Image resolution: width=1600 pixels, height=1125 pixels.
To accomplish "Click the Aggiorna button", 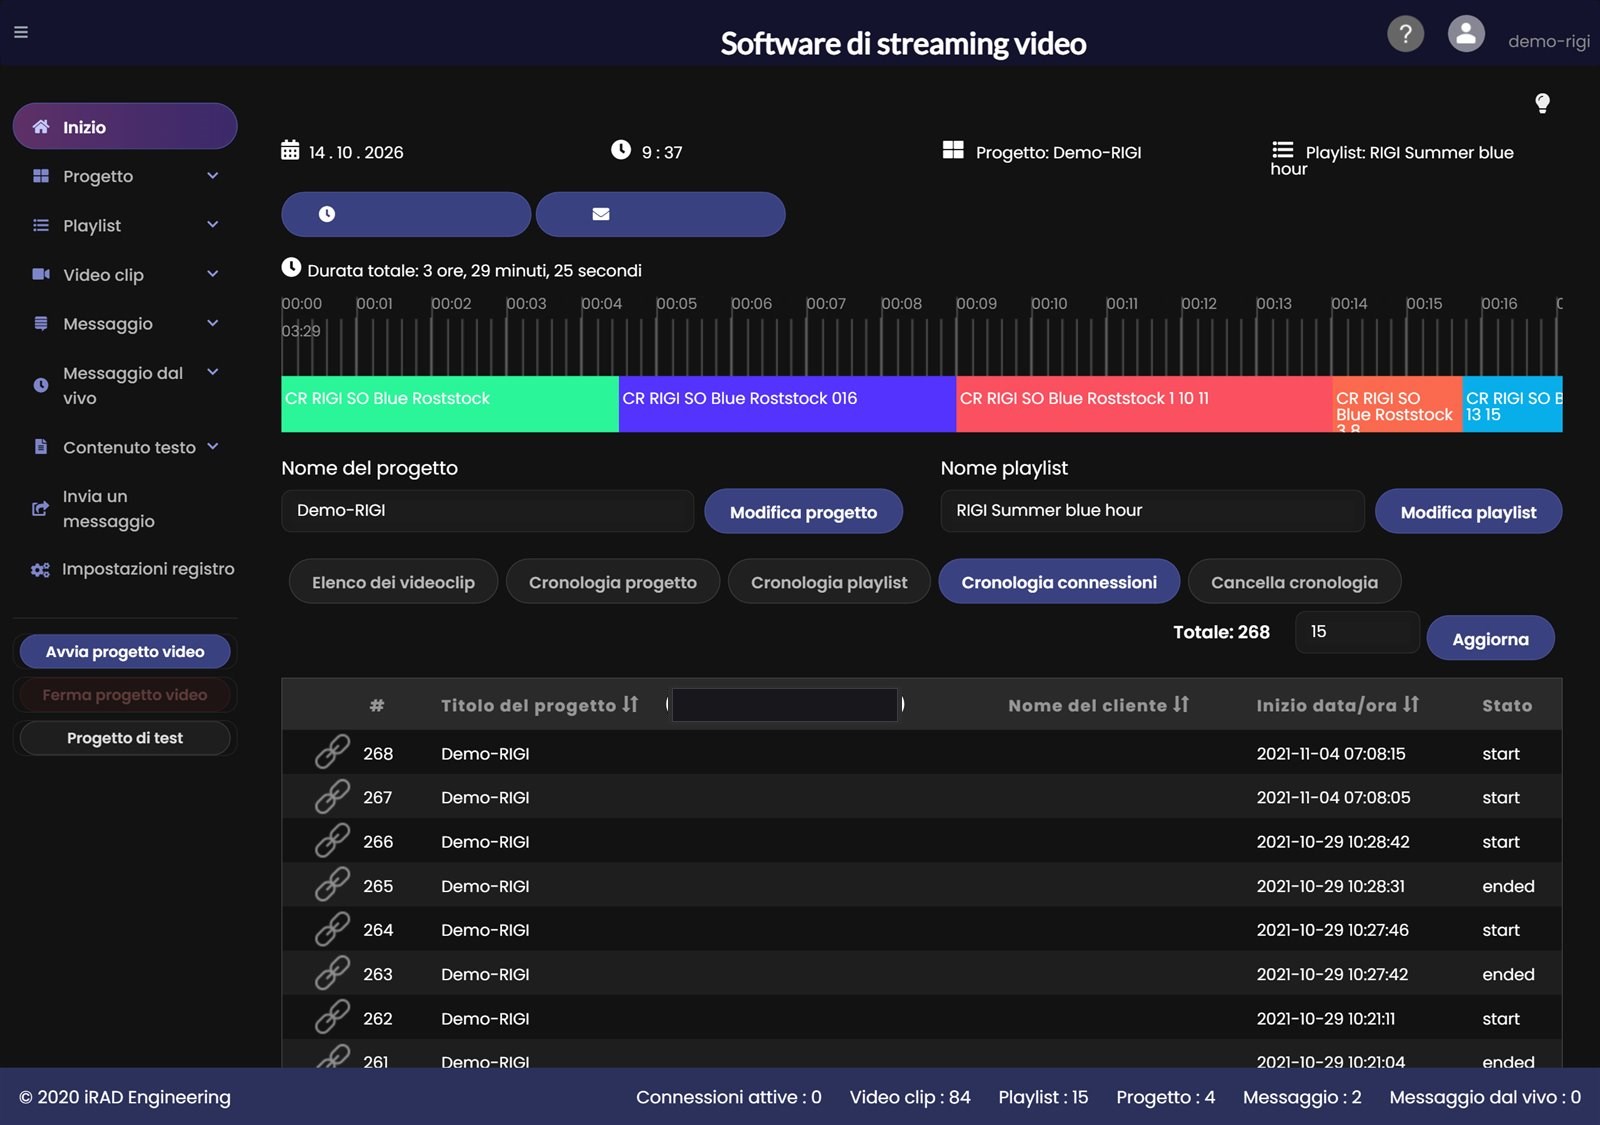I will click(1490, 638).
